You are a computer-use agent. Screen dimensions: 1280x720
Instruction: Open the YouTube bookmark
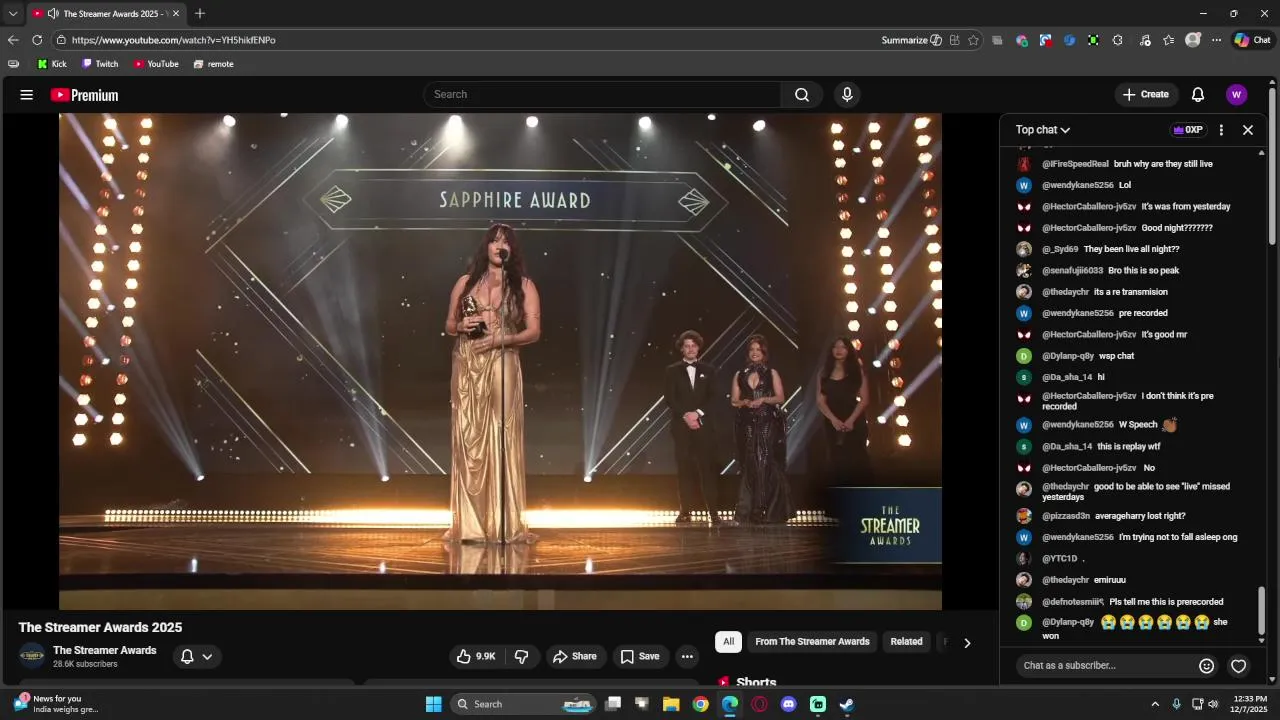coord(156,64)
